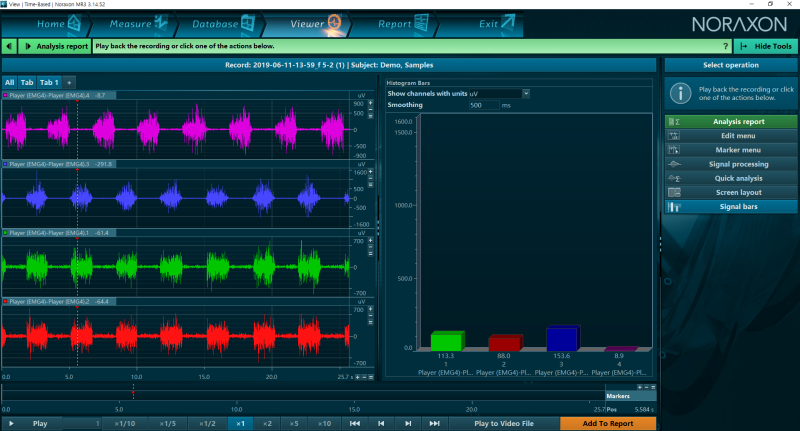Click magenta color swatch of EMG4.4 channel
800x431 pixels.
click(x=6, y=95)
